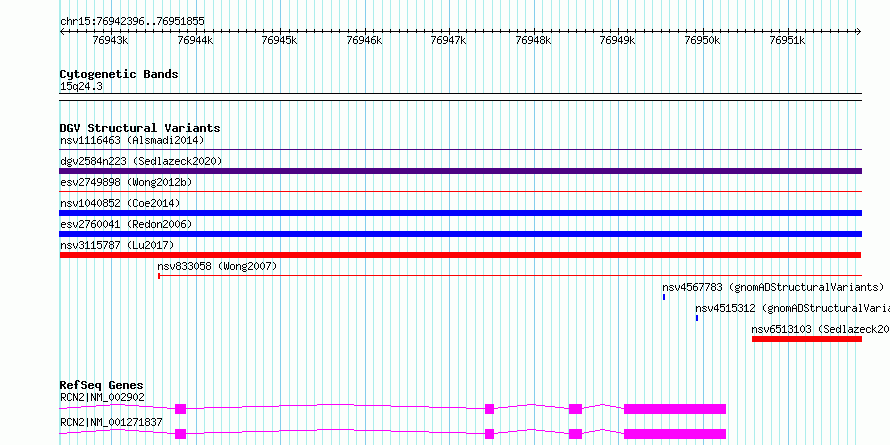
Task: Click the 76951k ruler tick label
Action: point(787,40)
